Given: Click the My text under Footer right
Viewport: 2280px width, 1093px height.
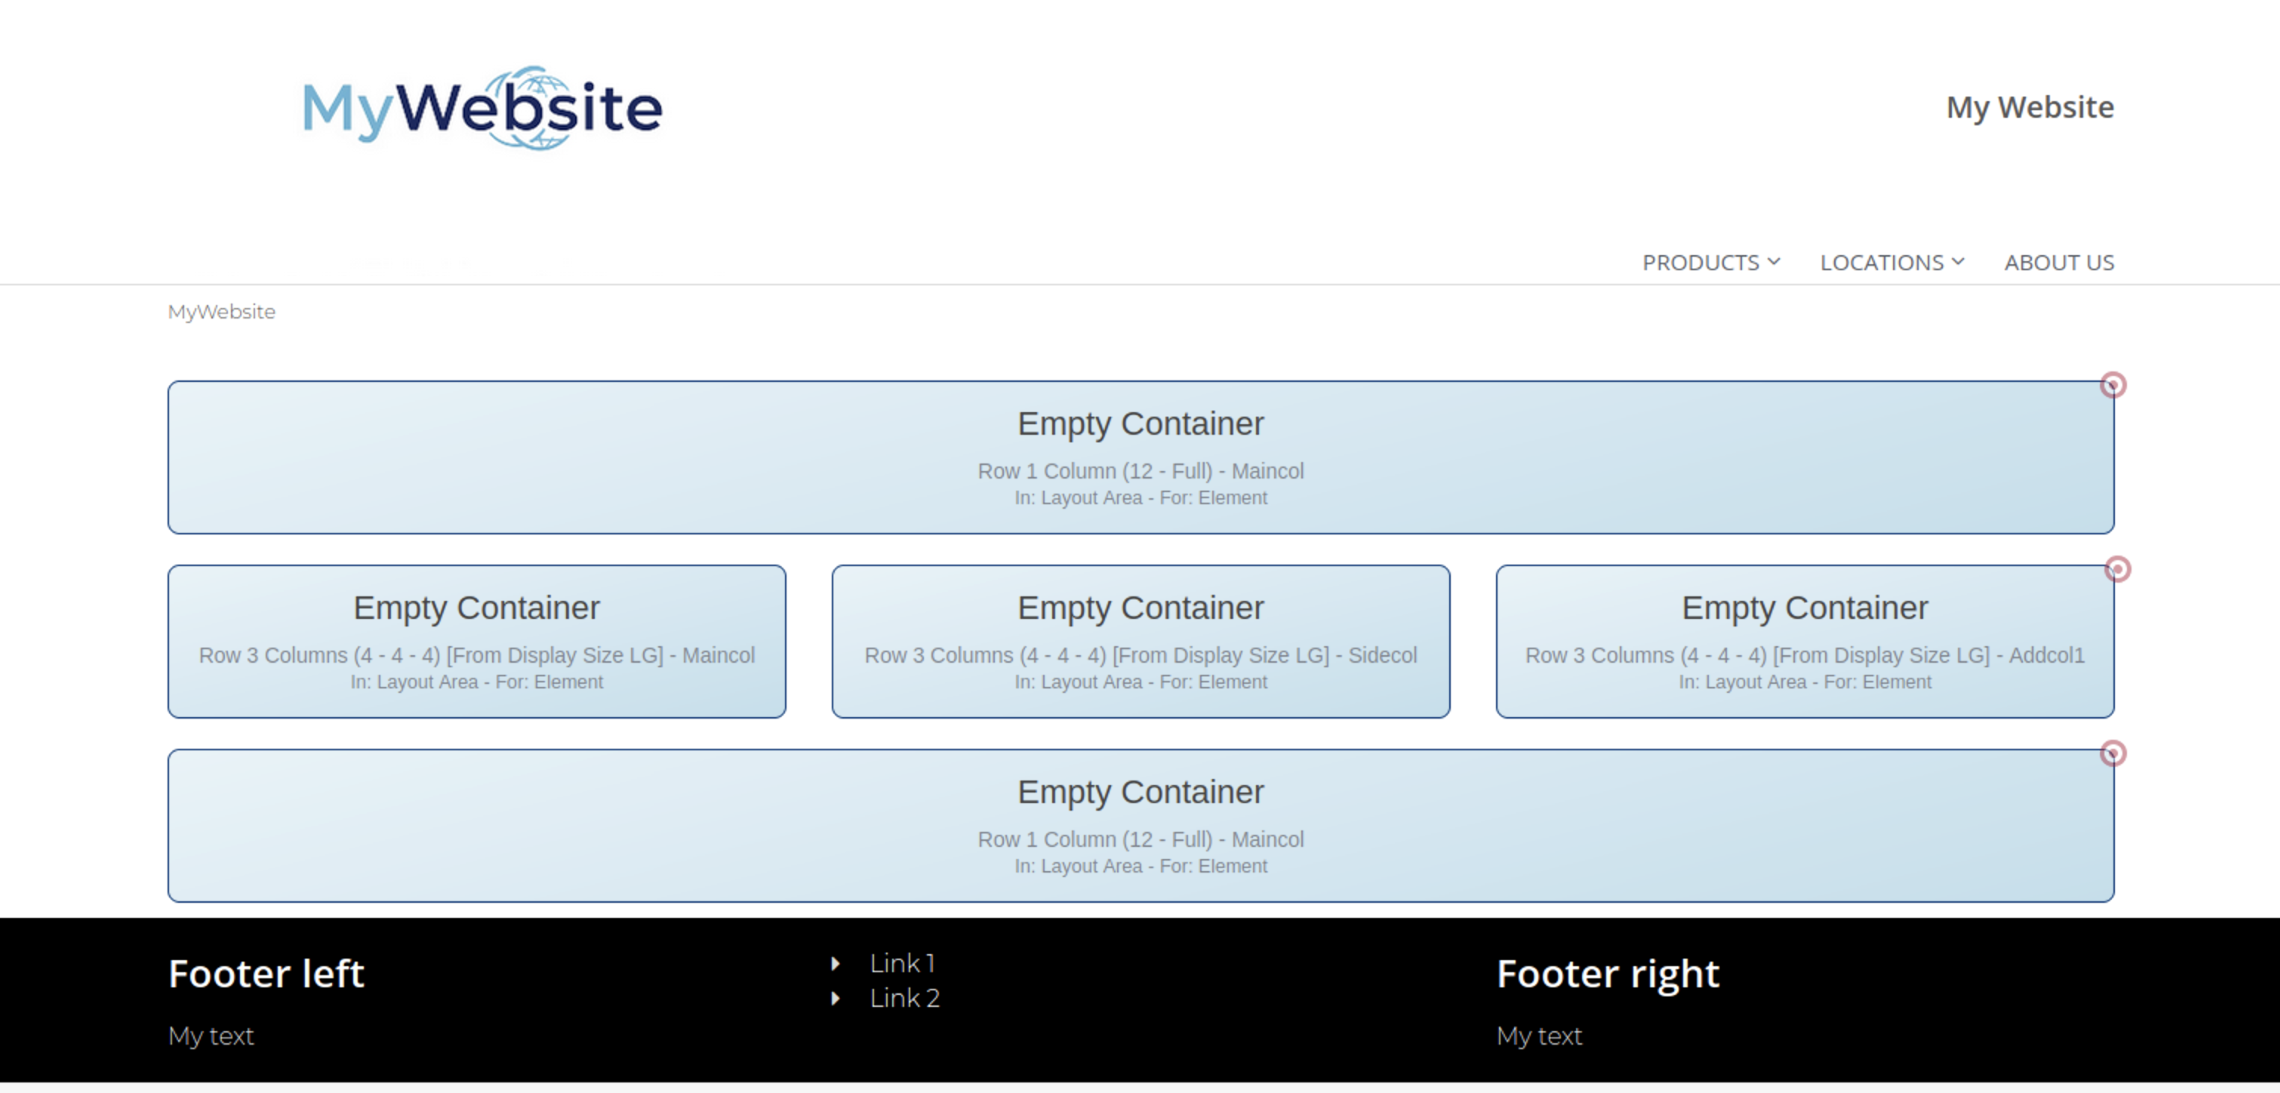Looking at the screenshot, I should (x=1538, y=1036).
